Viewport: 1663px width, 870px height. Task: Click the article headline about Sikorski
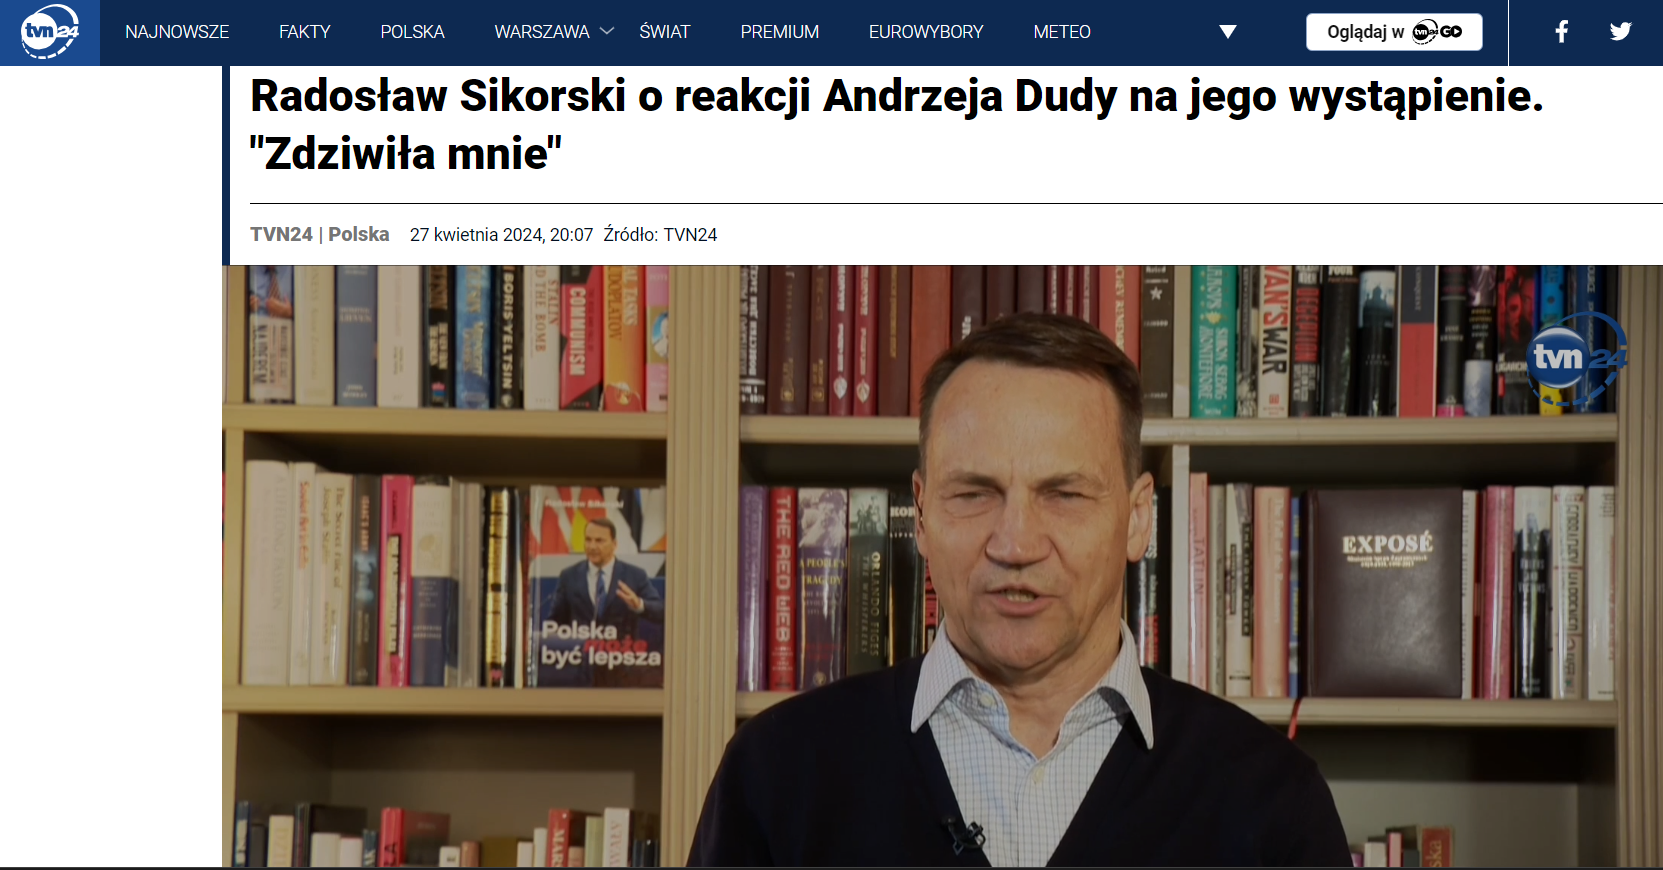pyautogui.click(x=896, y=125)
